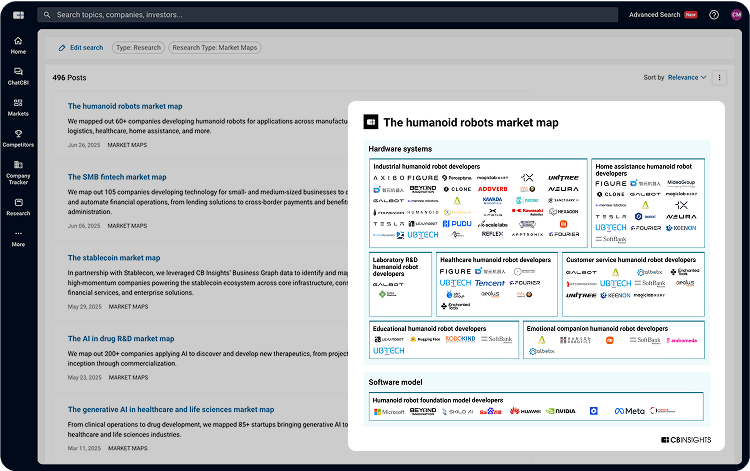
Task: Open The SMB fintech market map post
Action: 117,176
